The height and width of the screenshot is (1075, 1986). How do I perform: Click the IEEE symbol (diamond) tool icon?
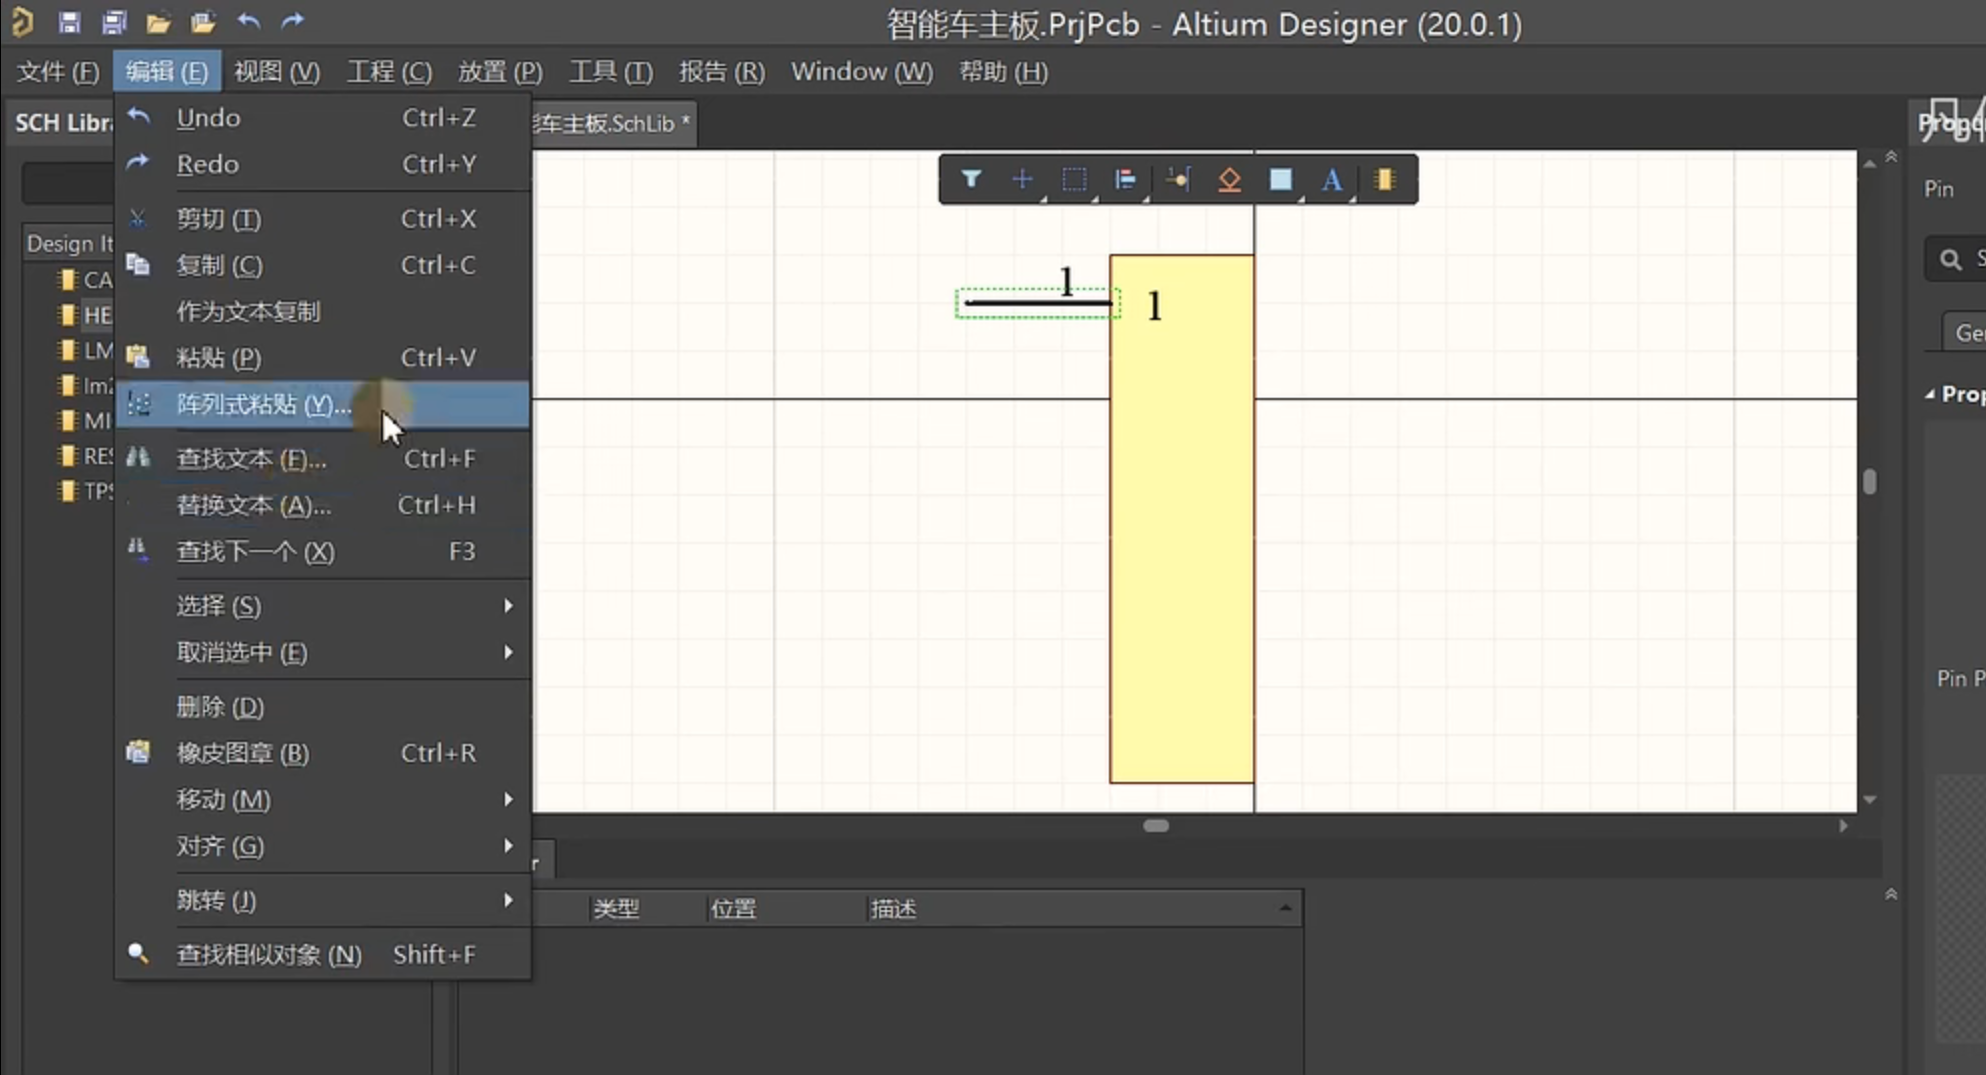click(1229, 180)
